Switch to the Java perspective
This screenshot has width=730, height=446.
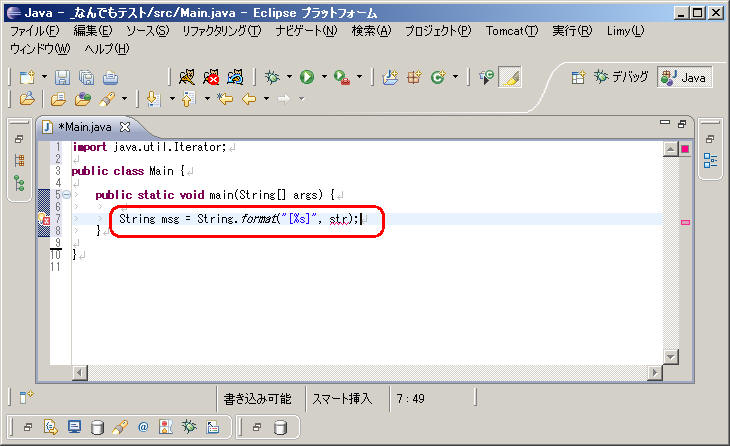[685, 77]
